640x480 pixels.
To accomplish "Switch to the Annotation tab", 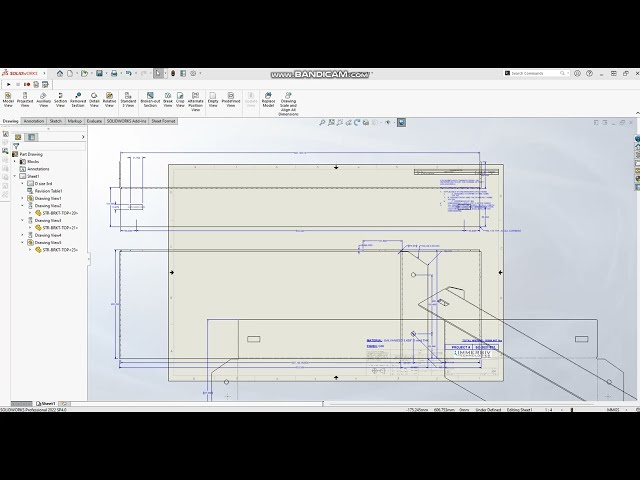I will [x=33, y=121].
